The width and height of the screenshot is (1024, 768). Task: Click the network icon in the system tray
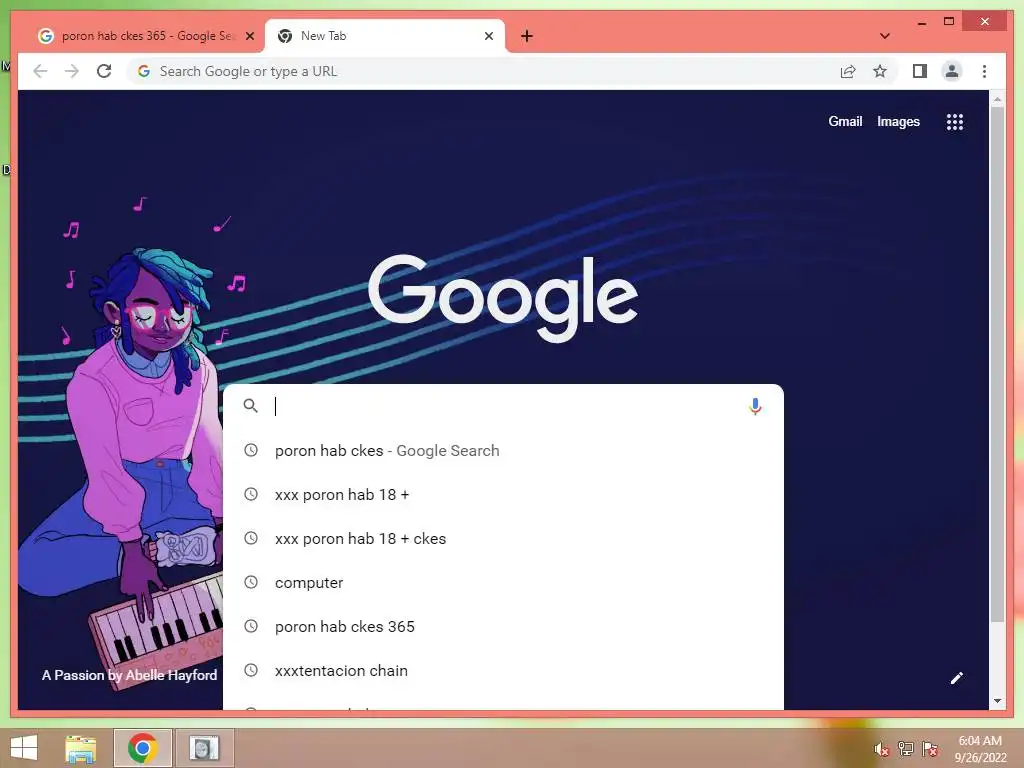click(x=906, y=749)
